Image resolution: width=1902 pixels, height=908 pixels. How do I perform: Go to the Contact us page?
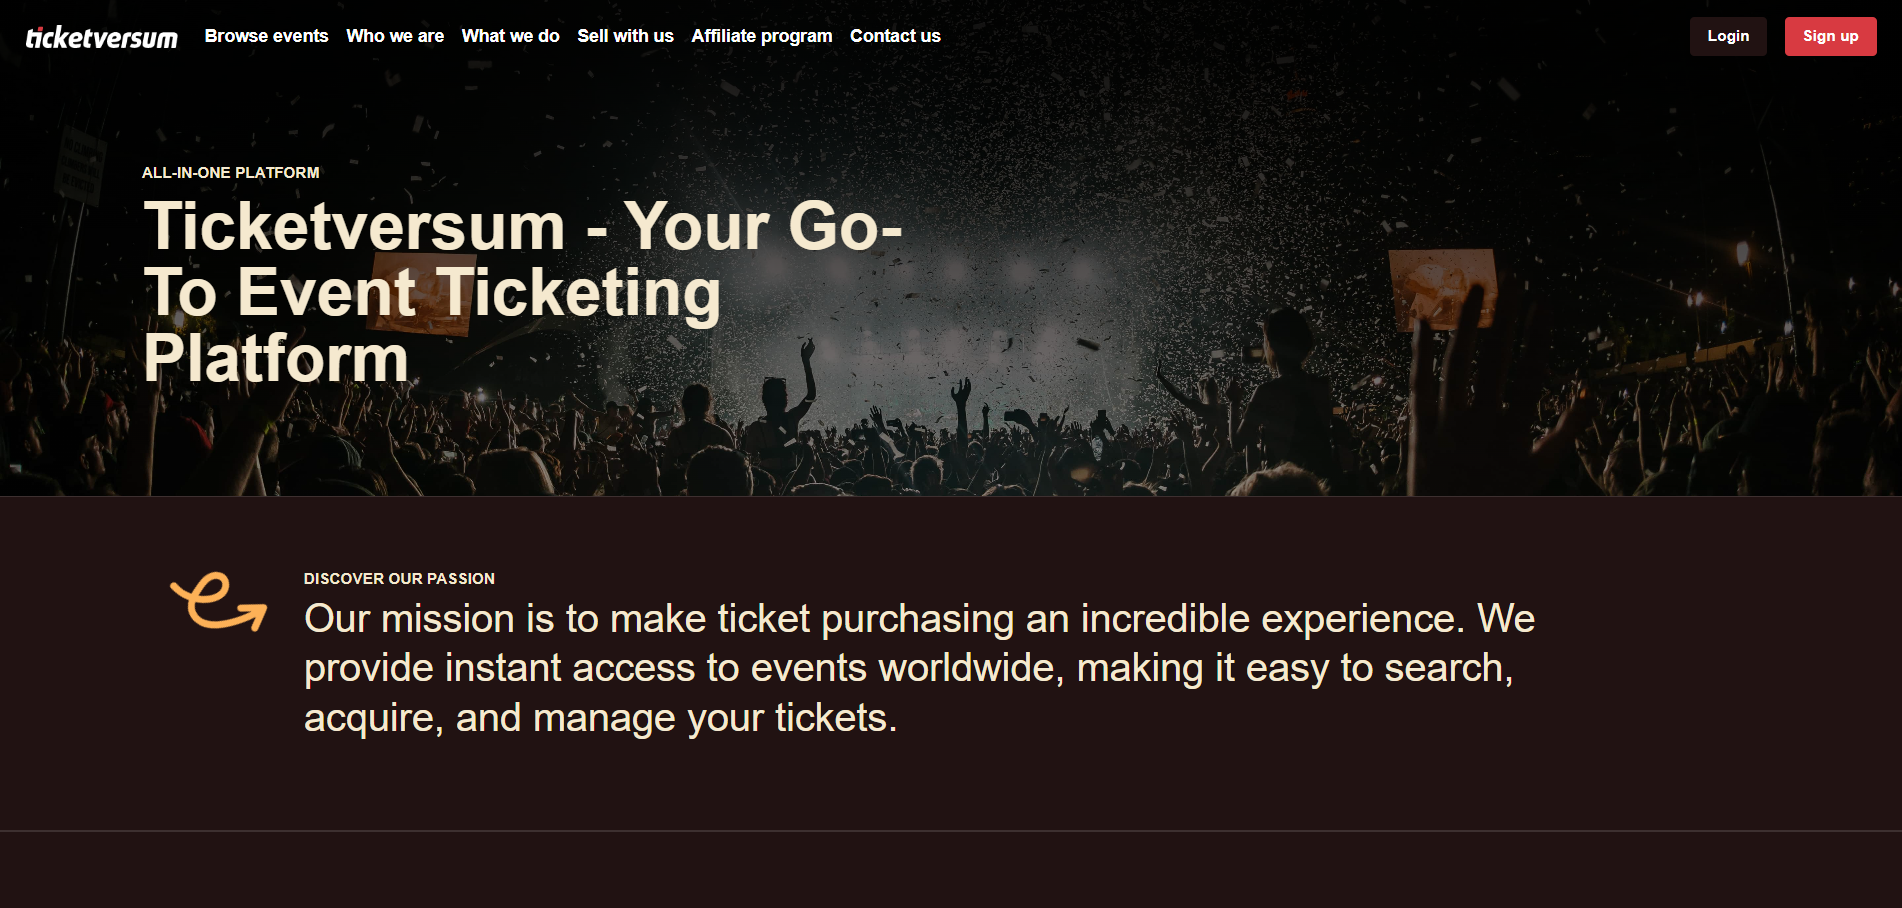pos(894,36)
